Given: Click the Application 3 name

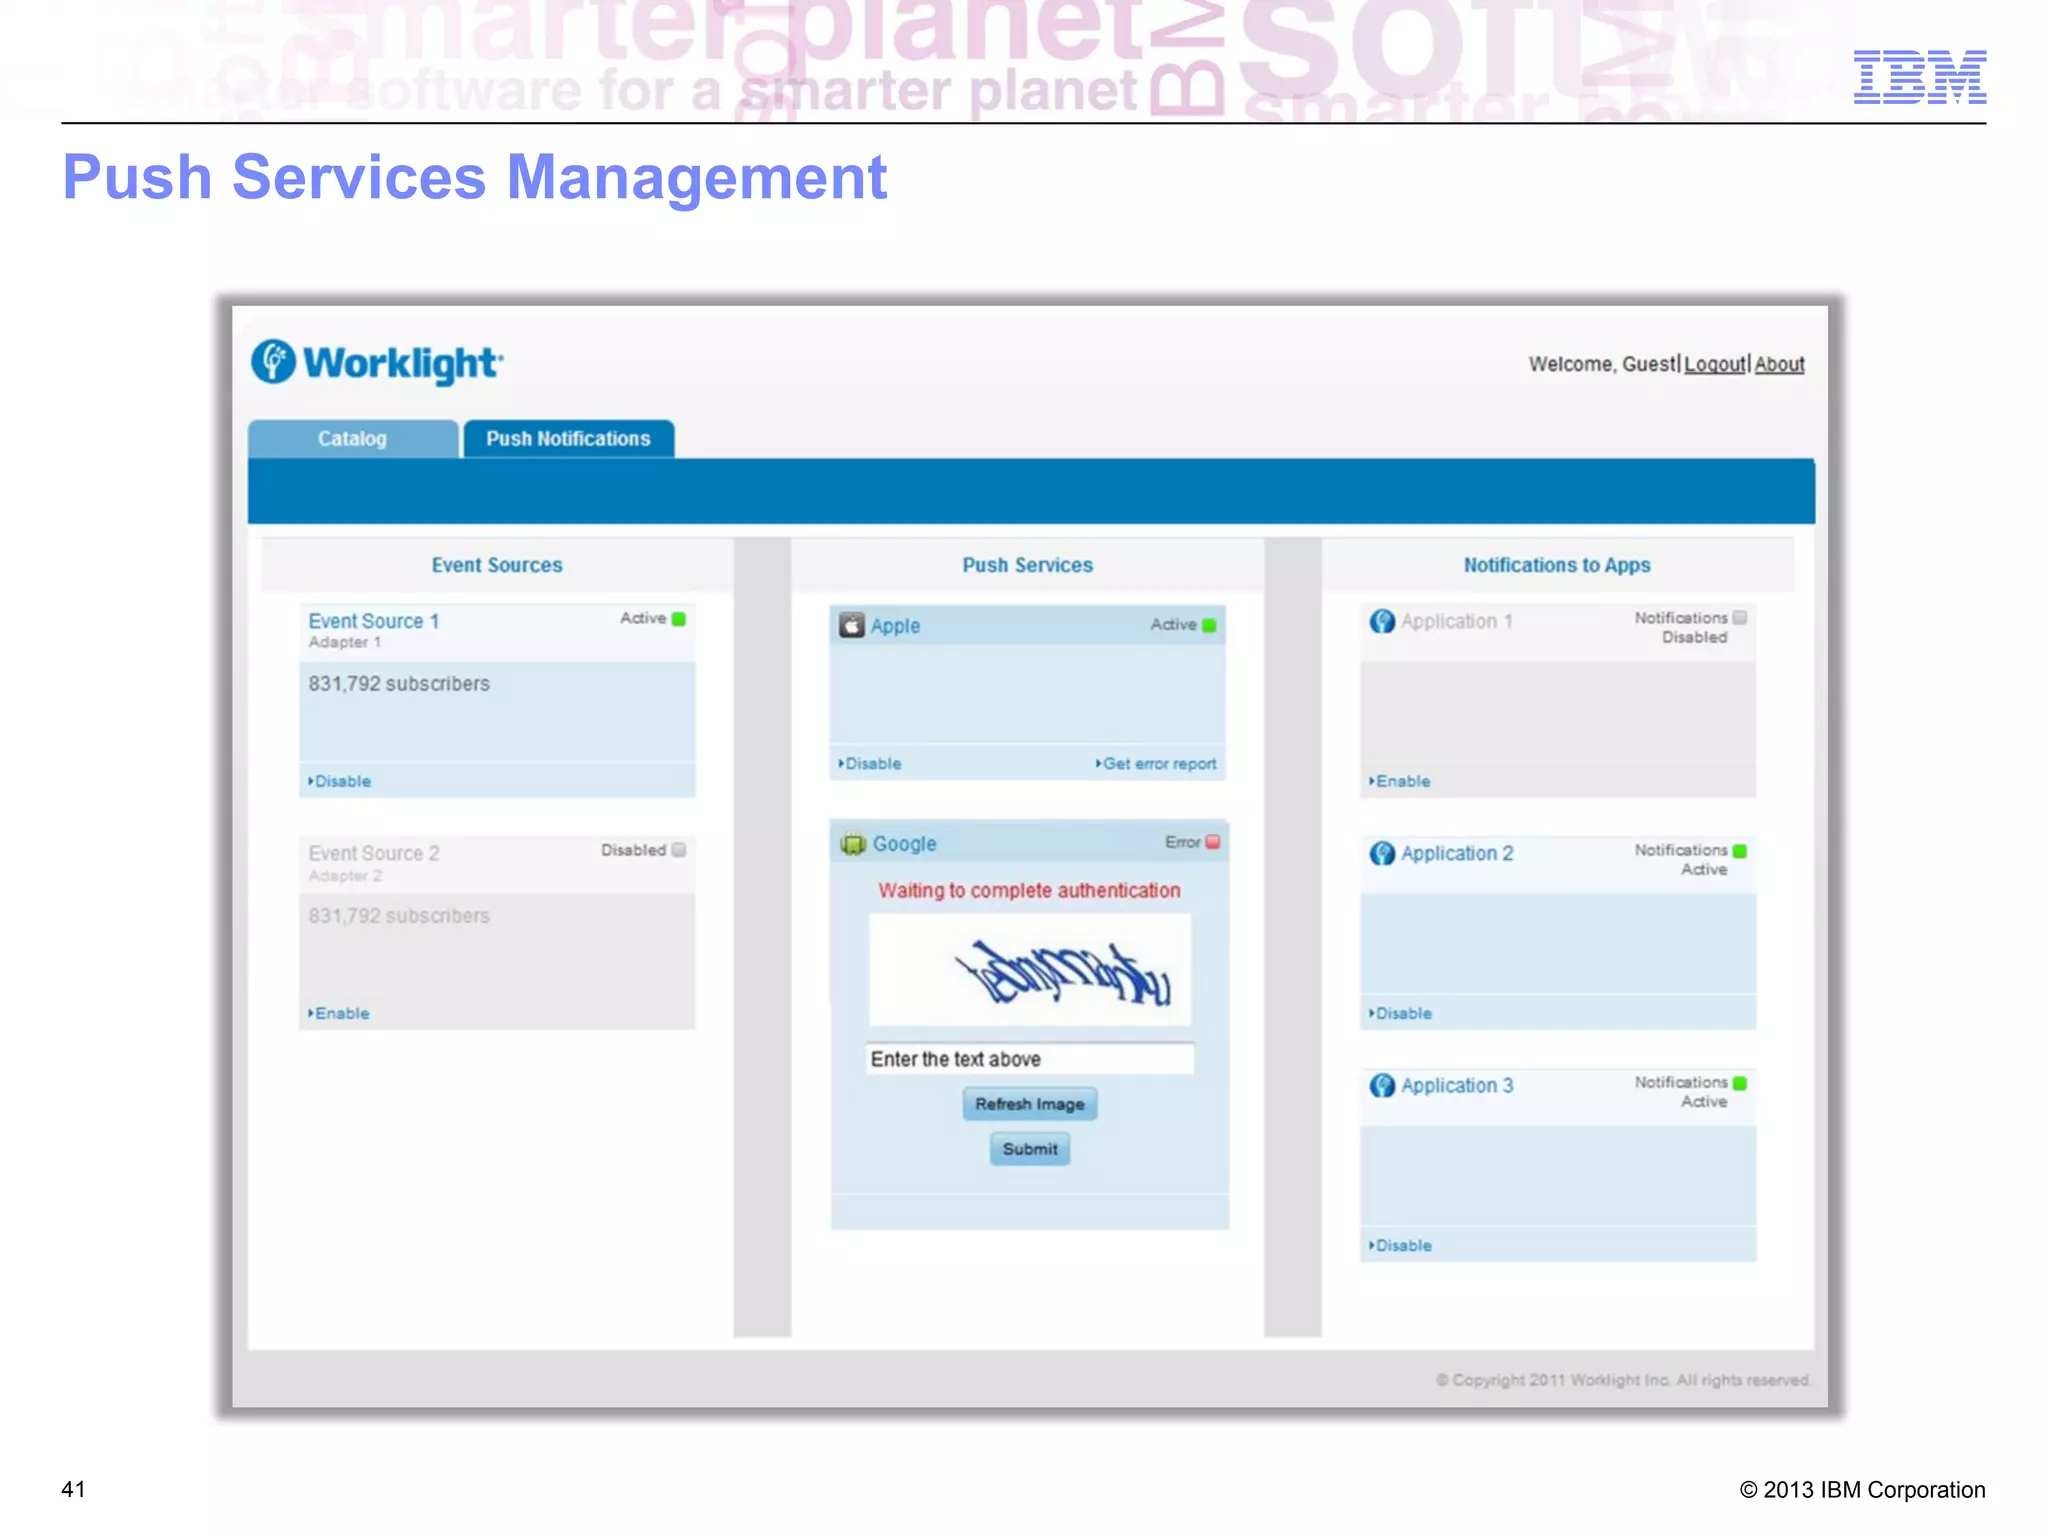Looking at the screenshot, I should point(1457,1085).
